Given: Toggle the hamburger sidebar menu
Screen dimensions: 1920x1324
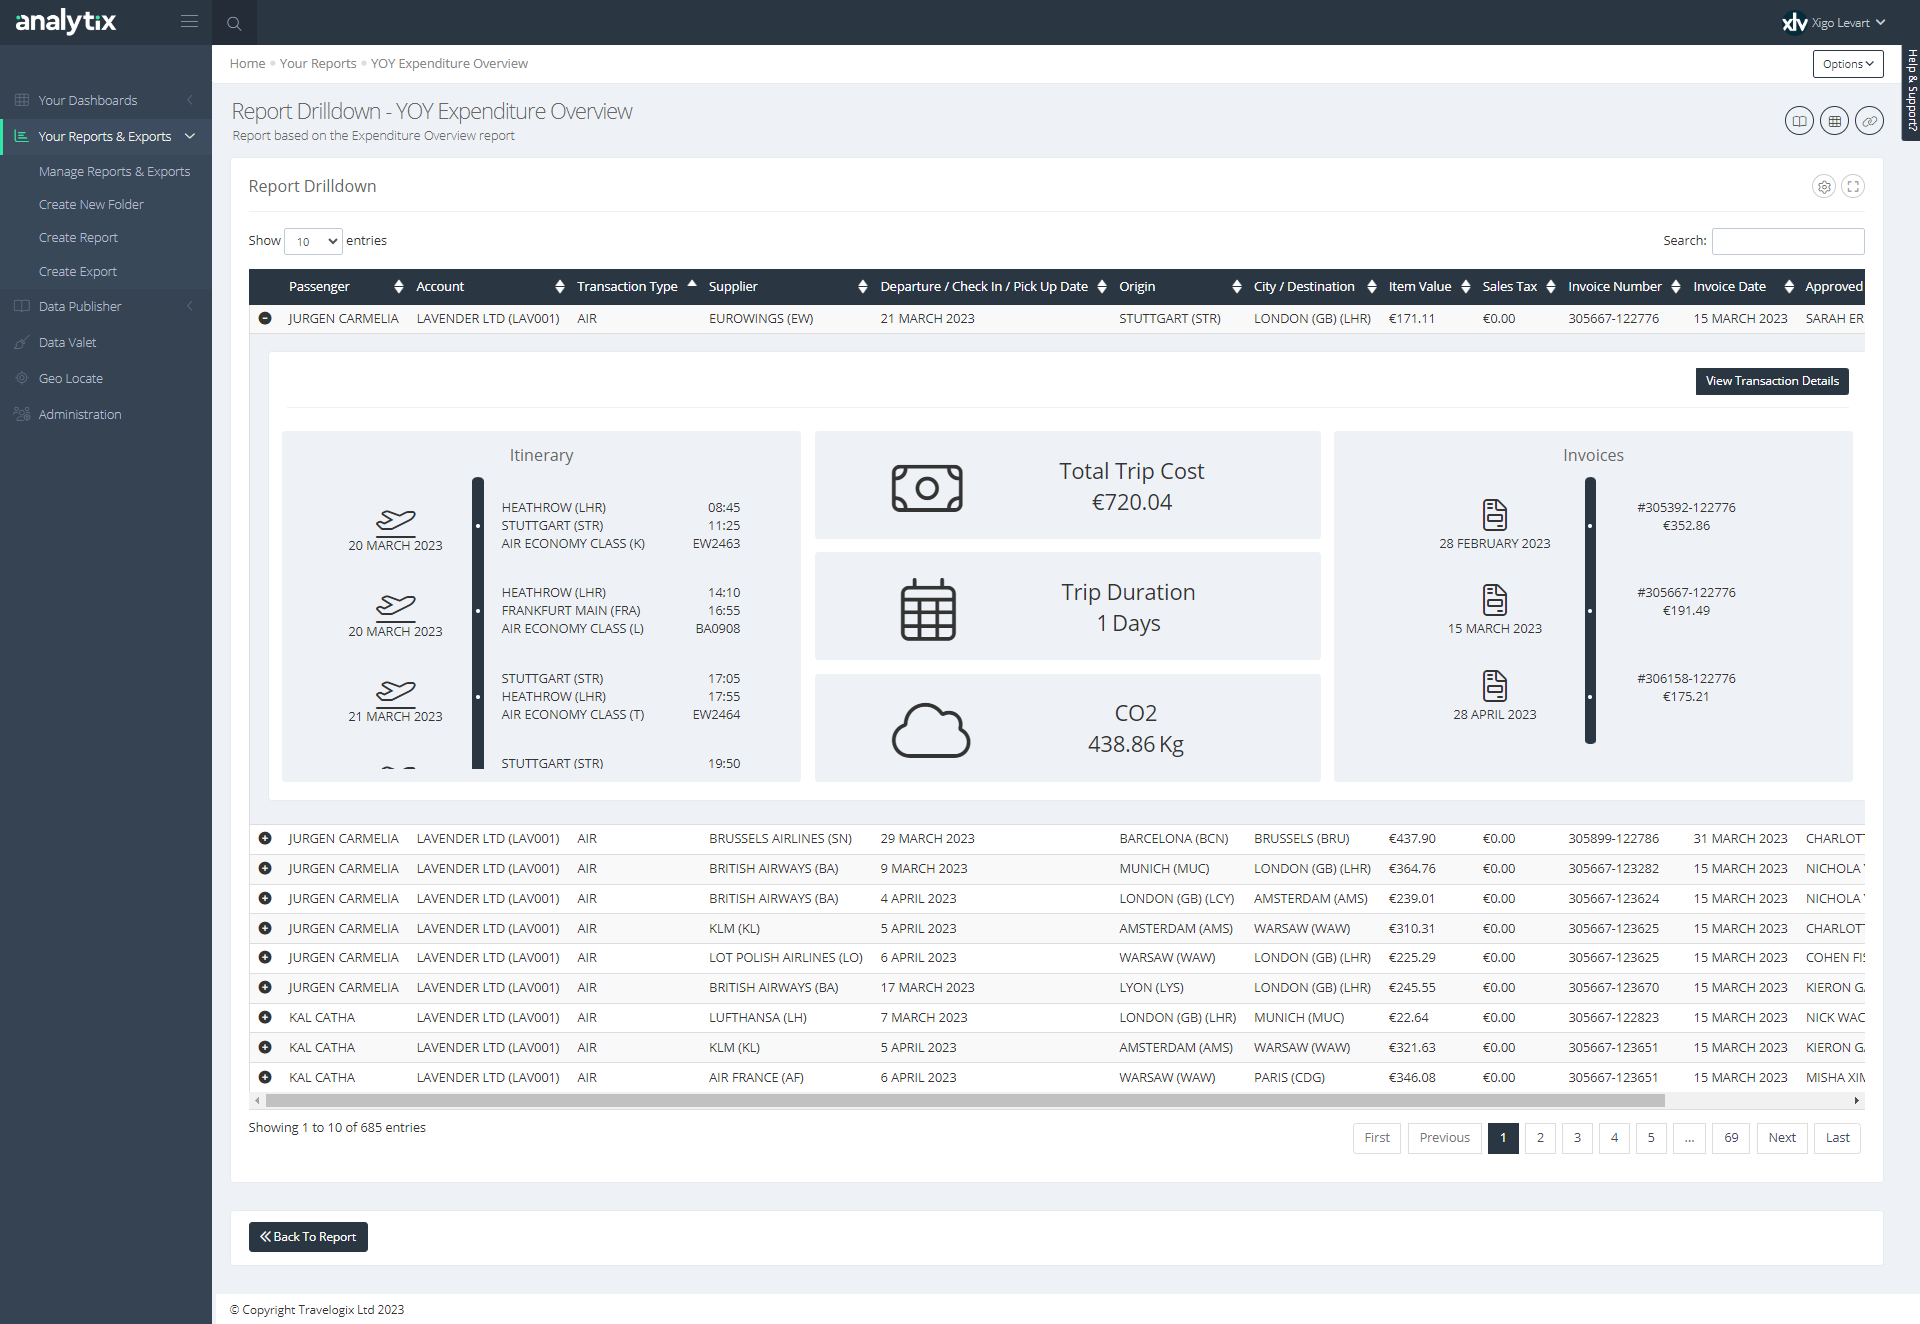Looking at the screenshot, I should (189, 21).
